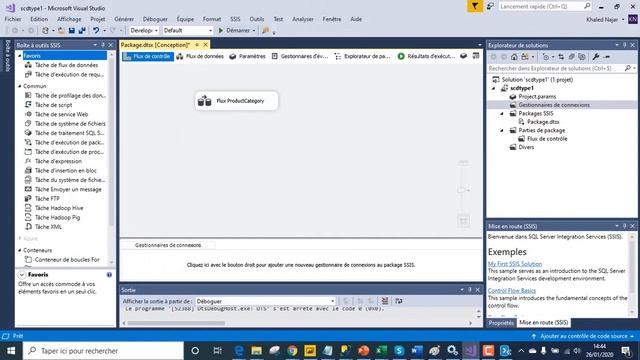Click the wrench properties icon in Explorateur de solutions
The image size is (640, 360).
click(596, 57)
